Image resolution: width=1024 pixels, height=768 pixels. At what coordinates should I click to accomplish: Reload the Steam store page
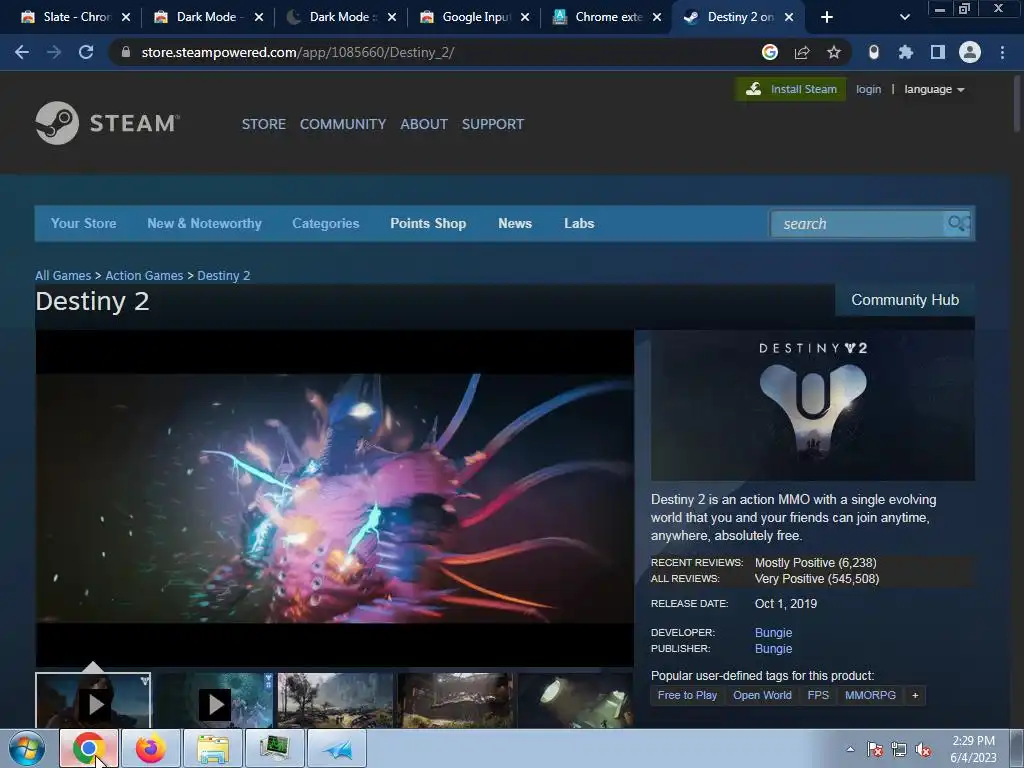pos(86,52)
